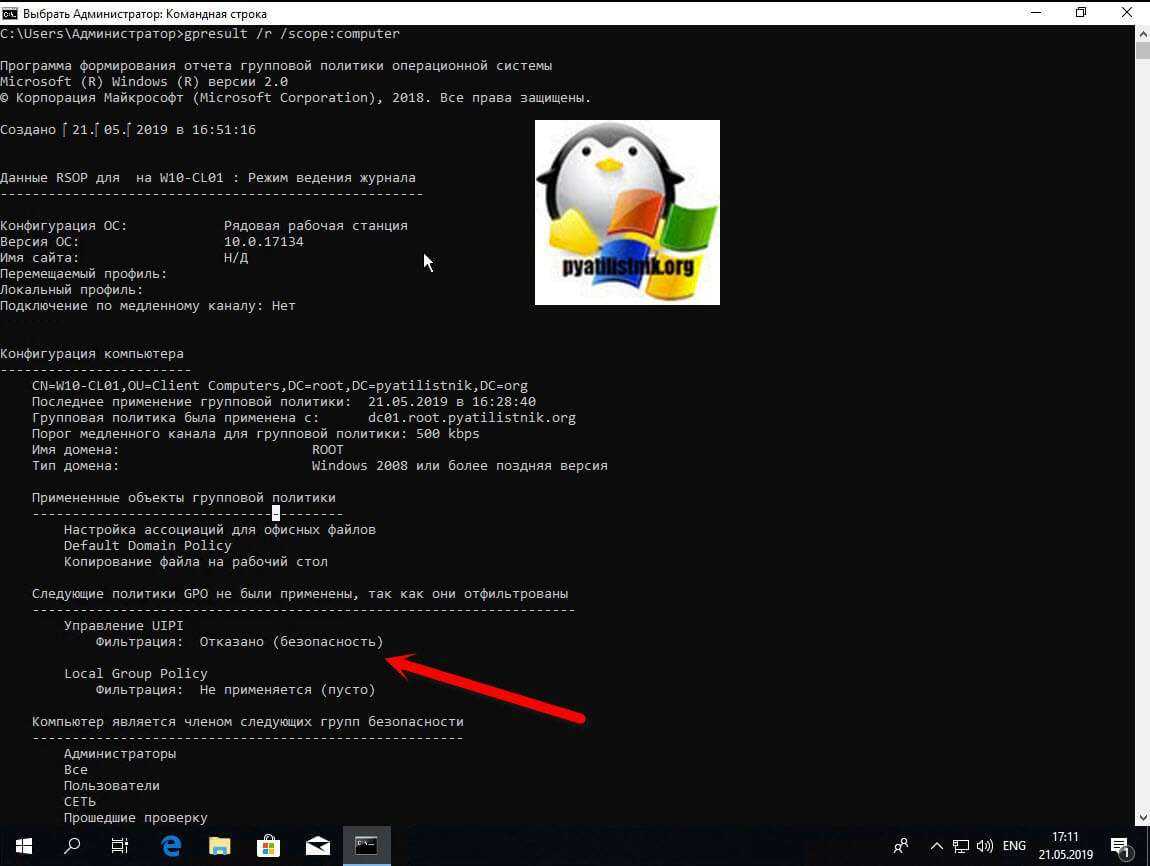Open Microsoft Store from the taskbar
The width and height of the screenshot is (1150, 866).
(269, 845)
